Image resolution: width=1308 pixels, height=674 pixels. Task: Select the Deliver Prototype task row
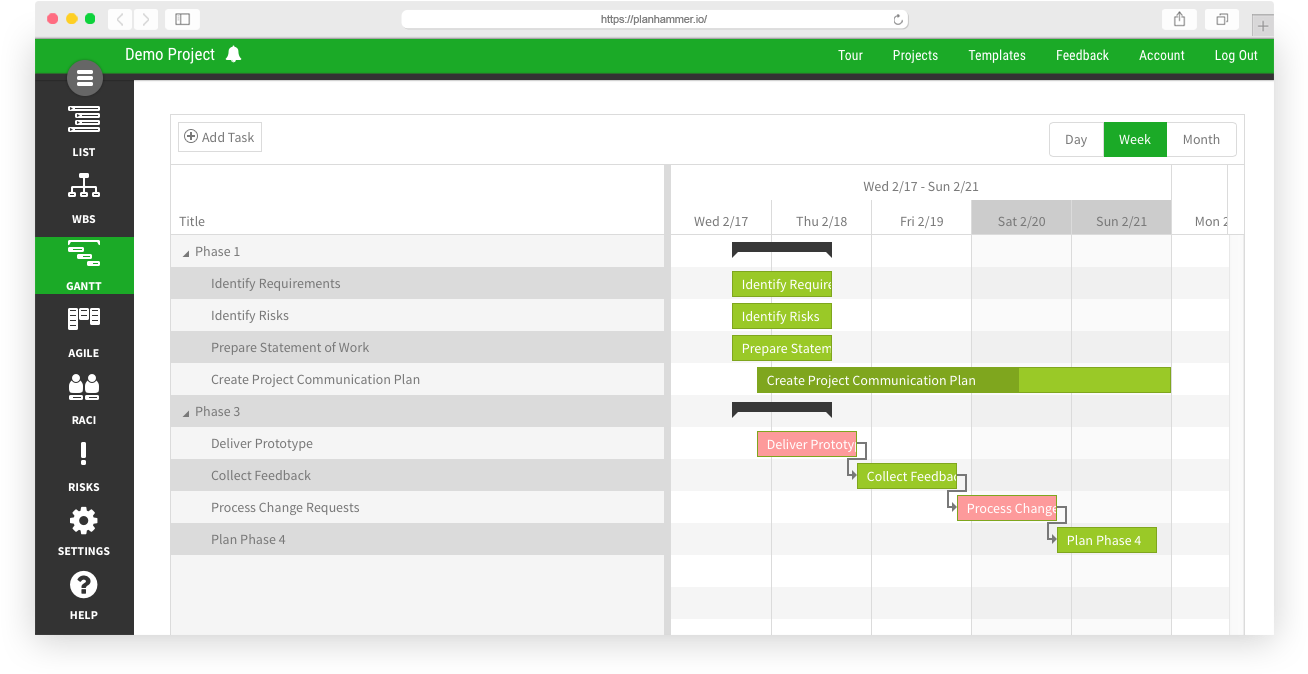417,443
